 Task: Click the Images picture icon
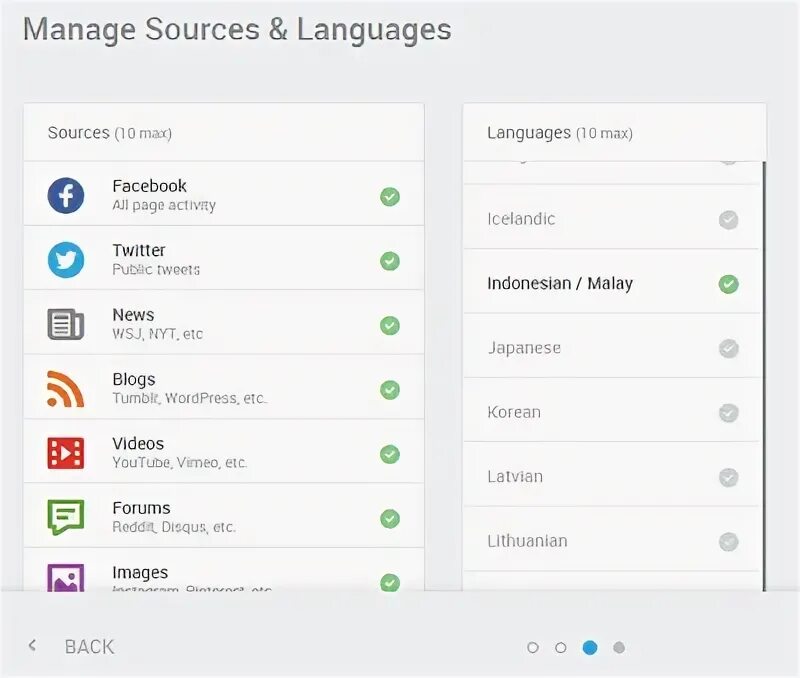coord(66,578)
